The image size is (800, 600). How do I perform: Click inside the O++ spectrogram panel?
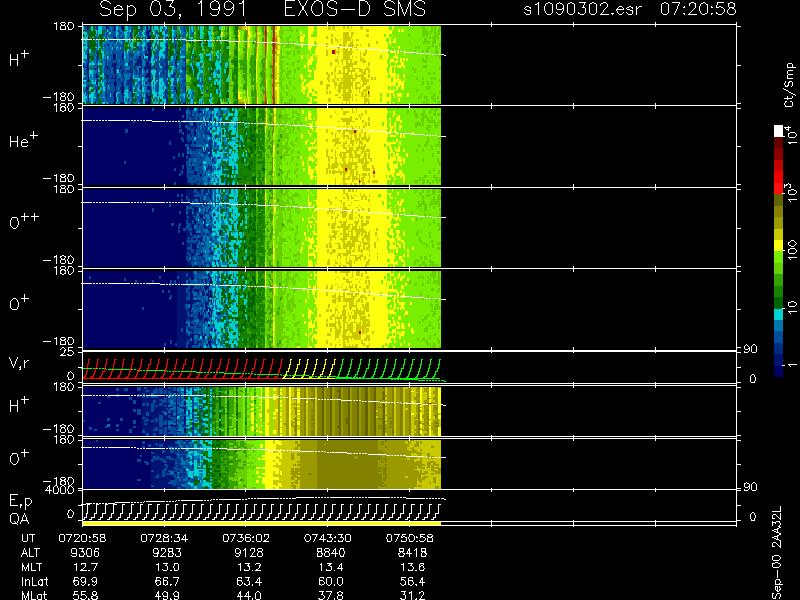tap(261, 228)
